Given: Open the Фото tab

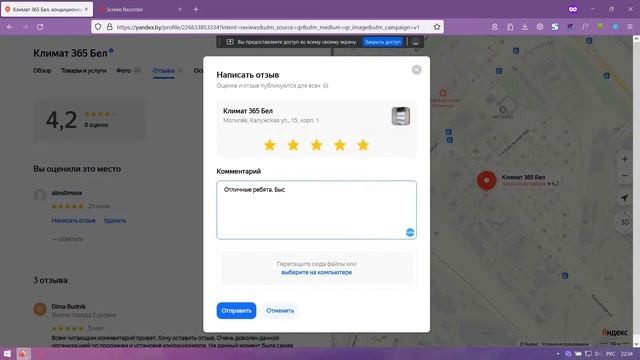Looking at the screenshot, I should click(x=123, y=71).
